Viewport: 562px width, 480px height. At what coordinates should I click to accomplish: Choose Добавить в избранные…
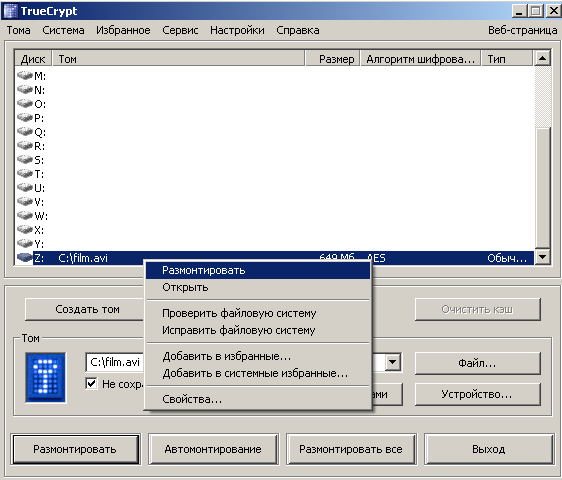point(258,356)
